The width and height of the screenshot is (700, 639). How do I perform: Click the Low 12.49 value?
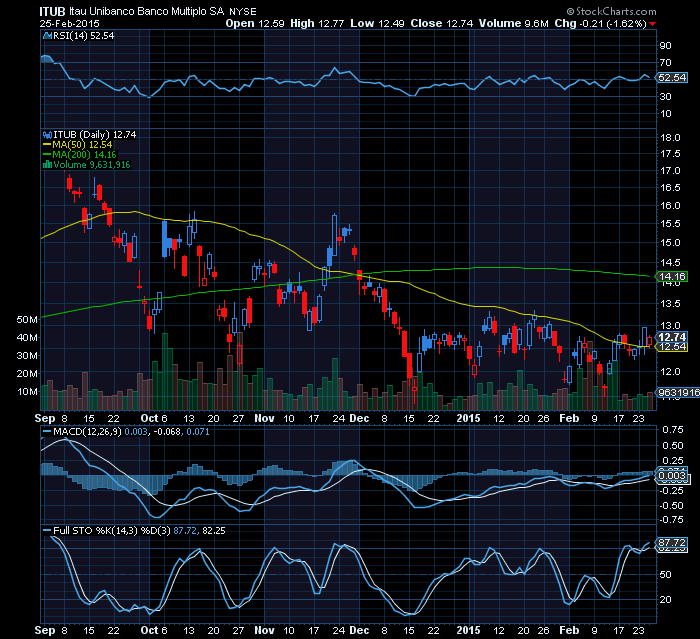(377, 23)
